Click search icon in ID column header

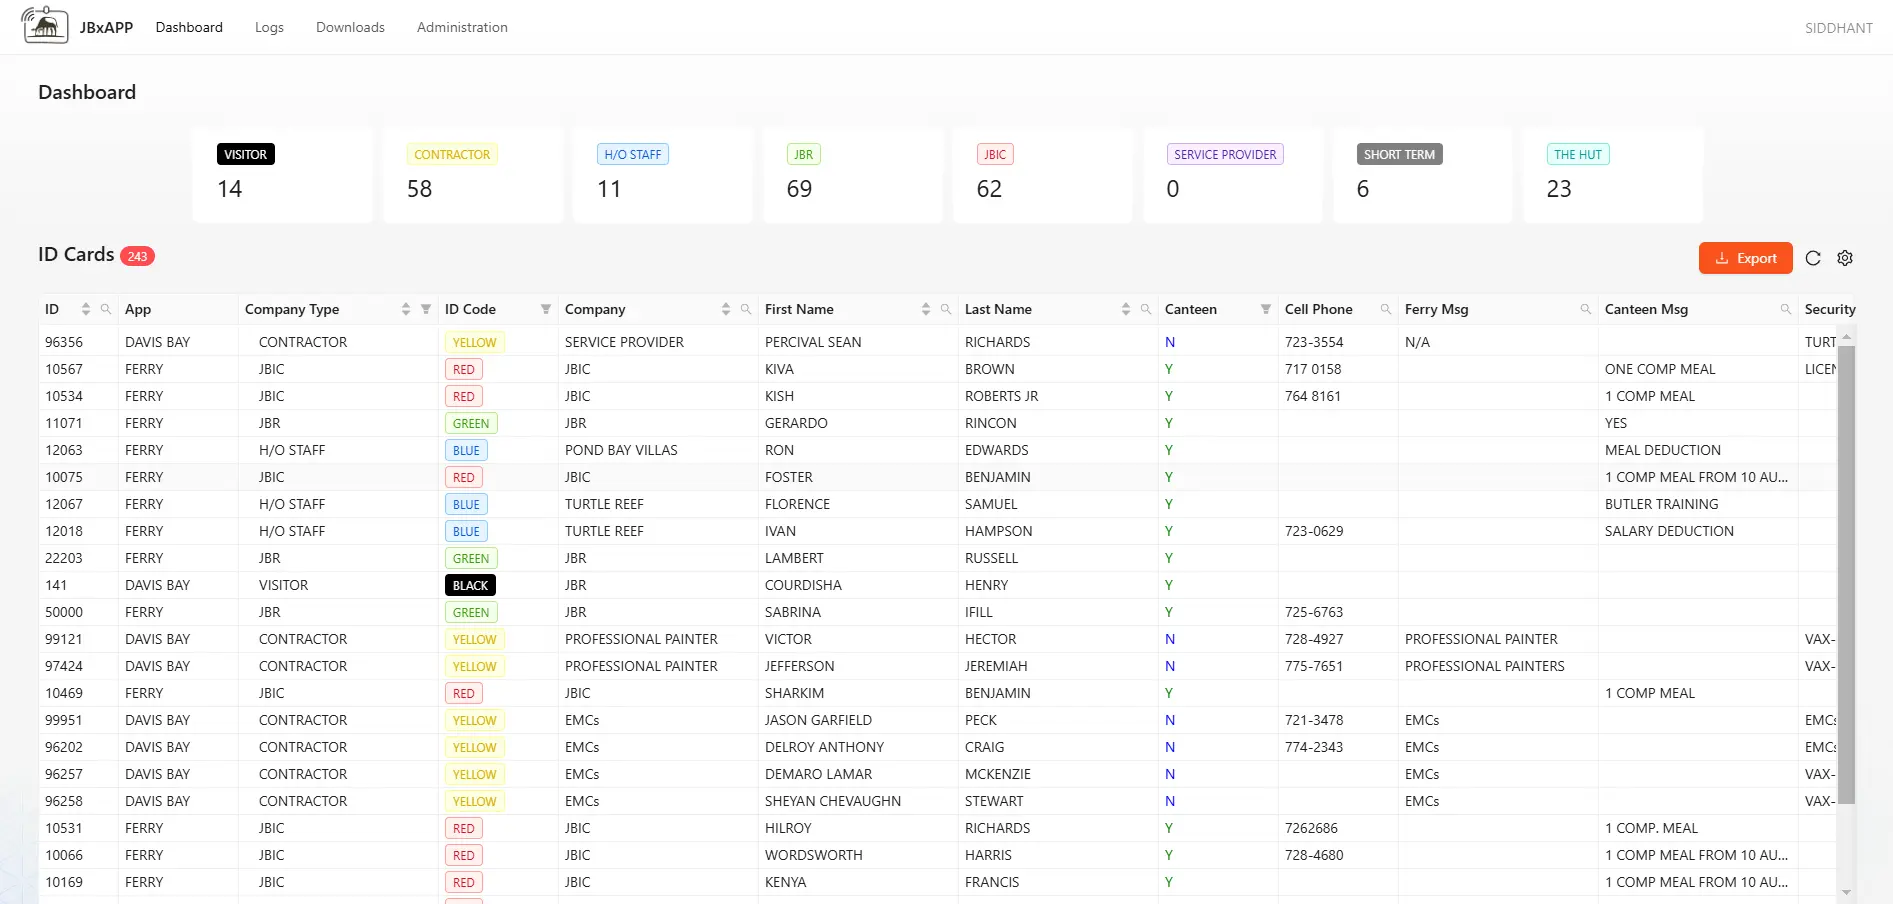point(106,309)
